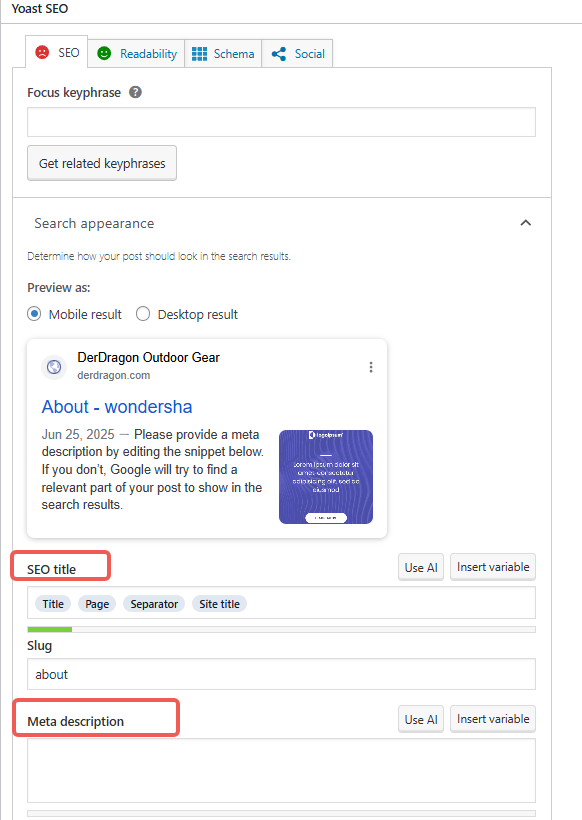Click the SEO title length progress bar
The image size is (582, 820).
[281, 630]
